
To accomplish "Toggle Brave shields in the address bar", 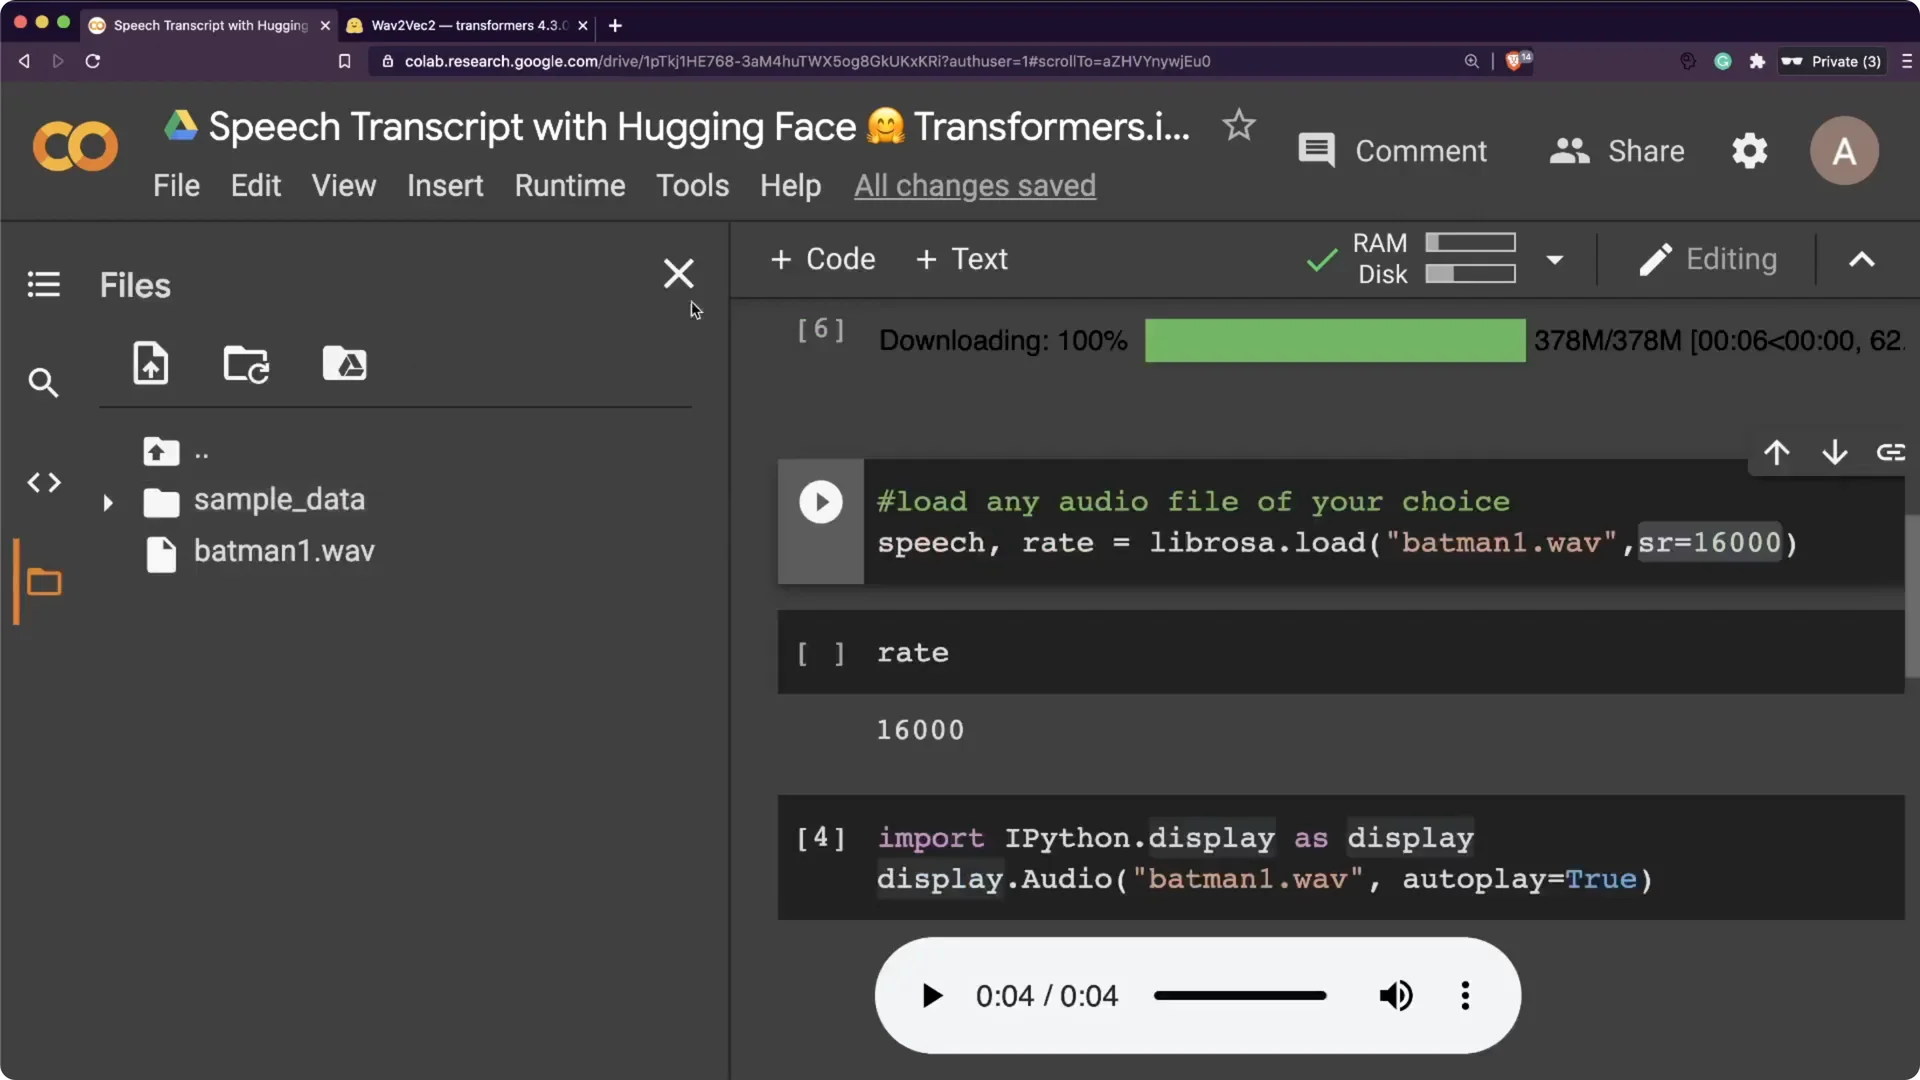I will 1516,61.
